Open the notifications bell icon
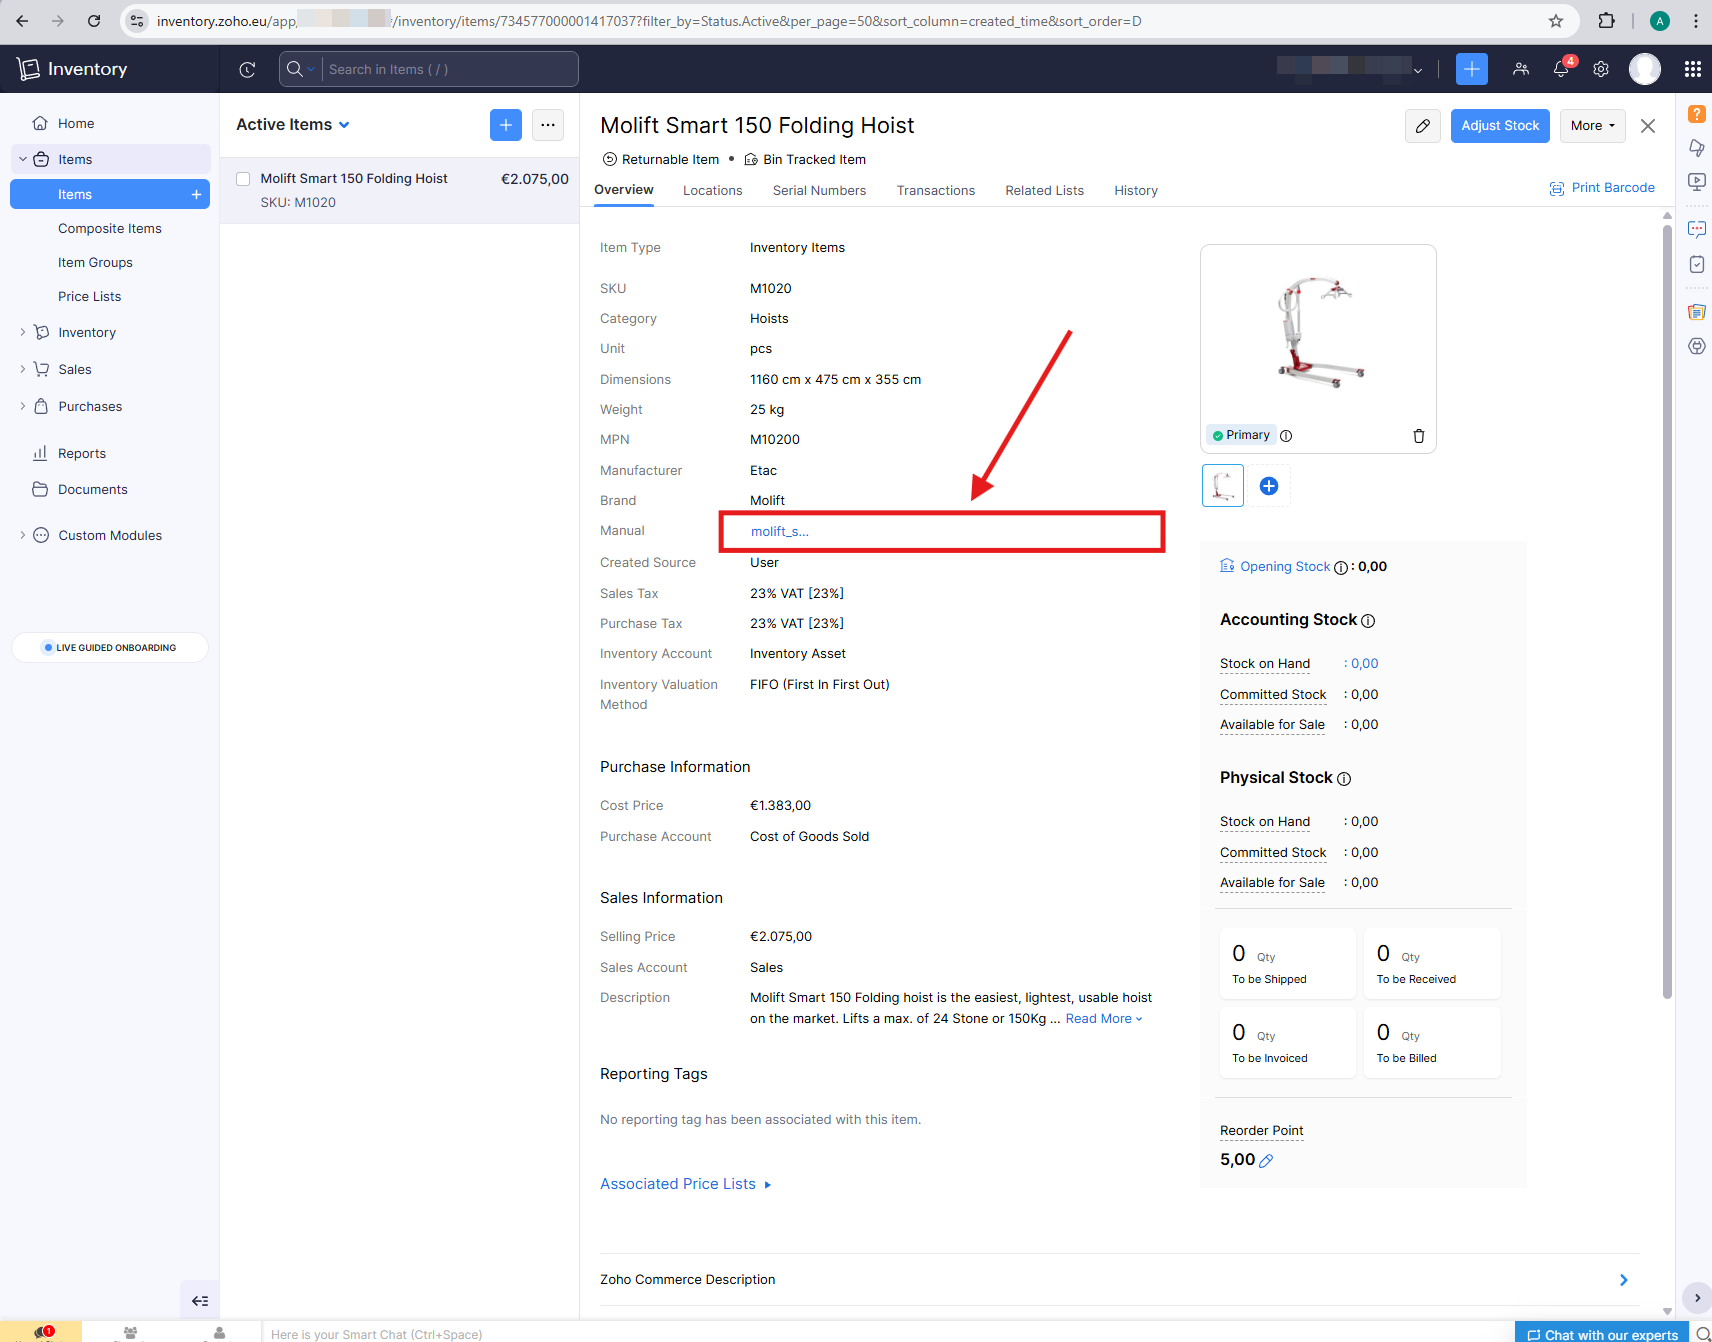The height and width of the screenshot is (1342, 1712). pos(1560,69)
